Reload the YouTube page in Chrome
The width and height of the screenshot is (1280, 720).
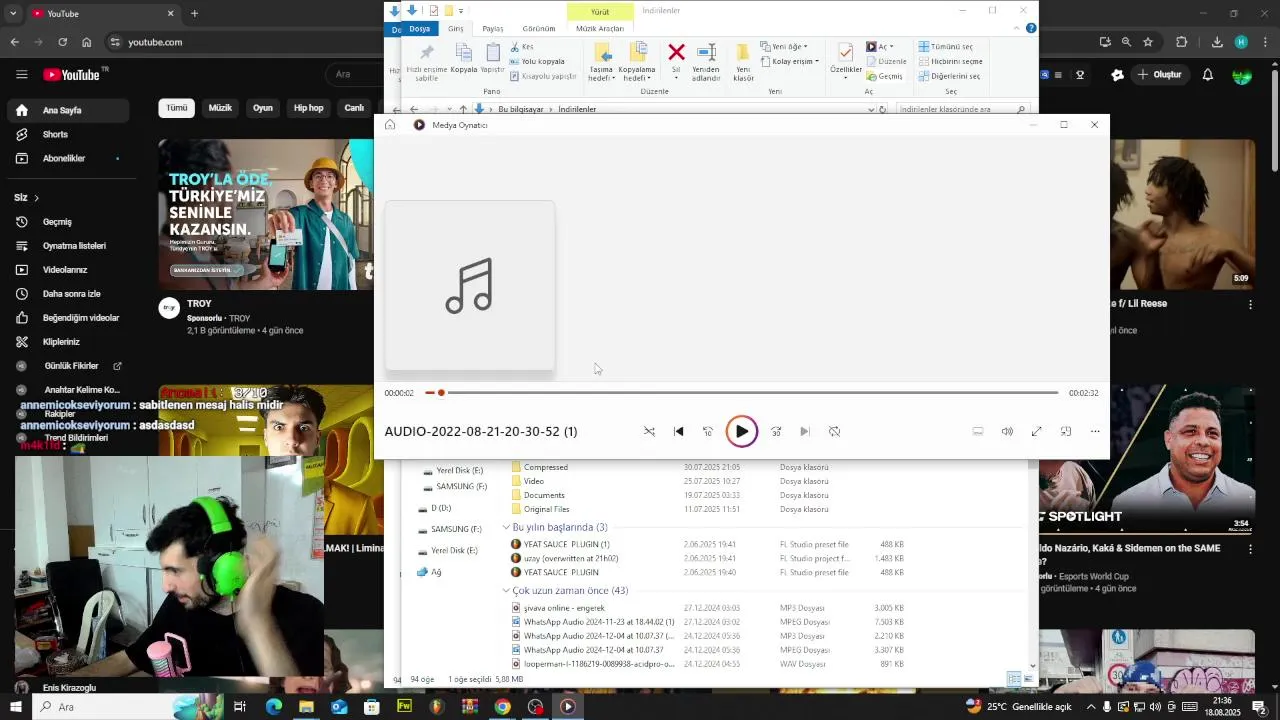click(62, 42)
